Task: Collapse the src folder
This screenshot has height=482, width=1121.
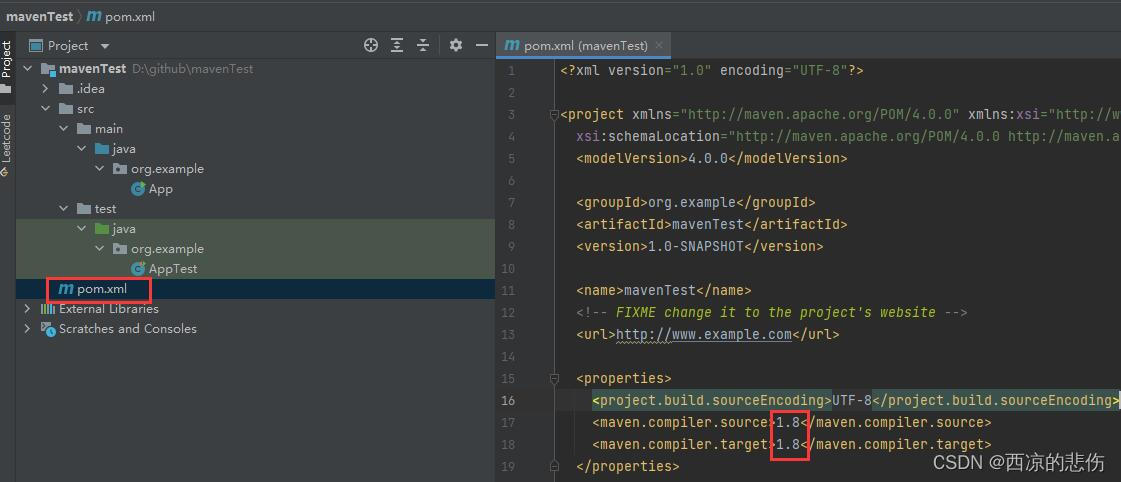Action: [x=45, y=109]
